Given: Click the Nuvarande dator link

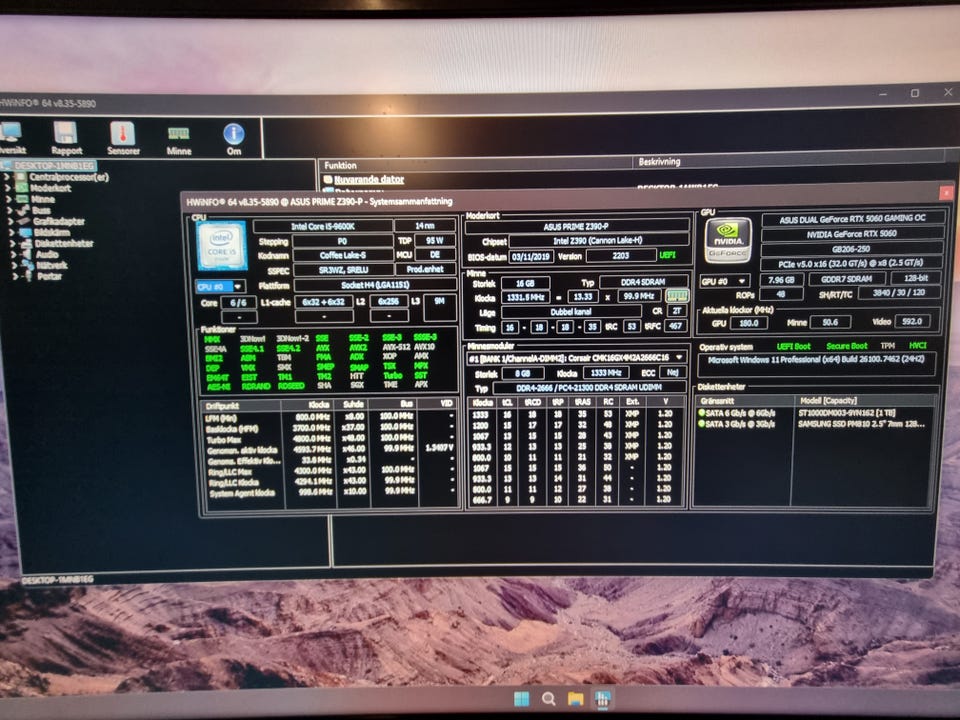Looking at the screenshot, I should 369,179.
